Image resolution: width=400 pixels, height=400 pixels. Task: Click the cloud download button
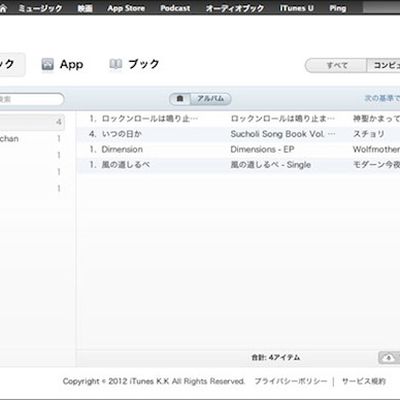[x=389, y=358]
